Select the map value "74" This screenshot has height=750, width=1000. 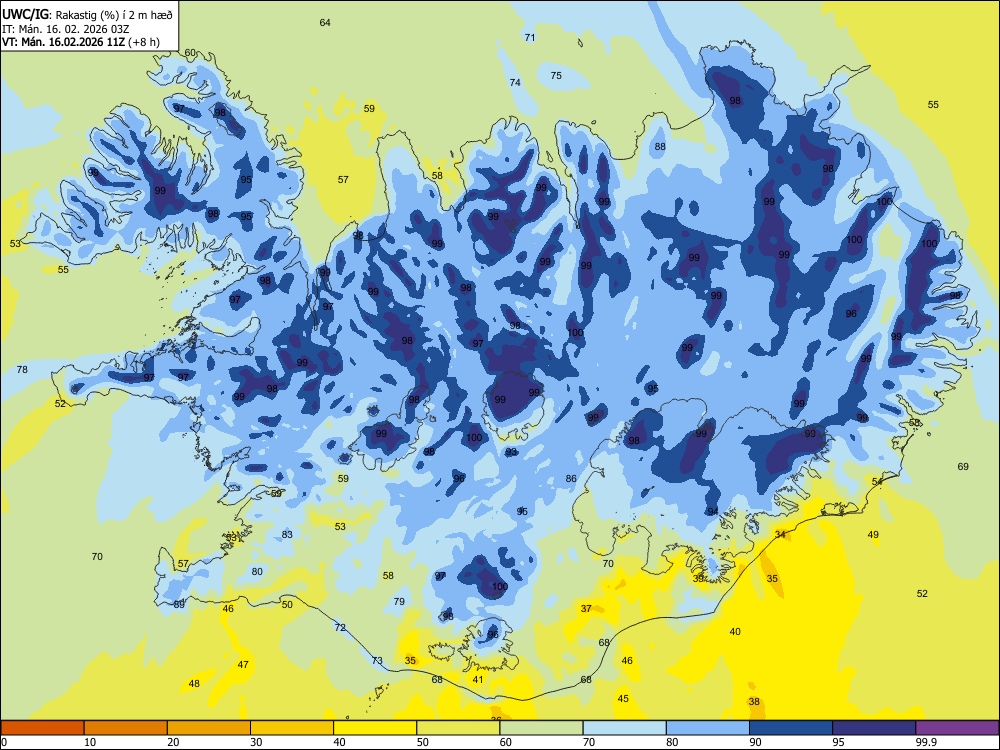[x=515, y=83]
